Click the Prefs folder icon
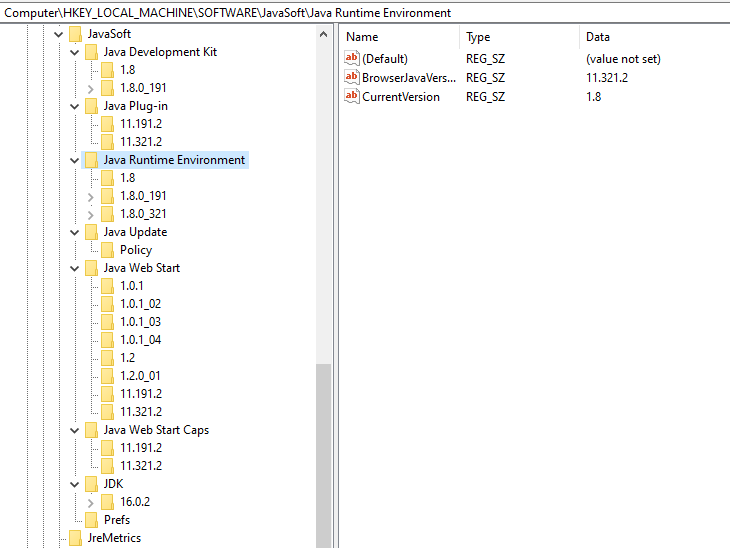The height and width of the screenshot is (548, 730). 91,520
